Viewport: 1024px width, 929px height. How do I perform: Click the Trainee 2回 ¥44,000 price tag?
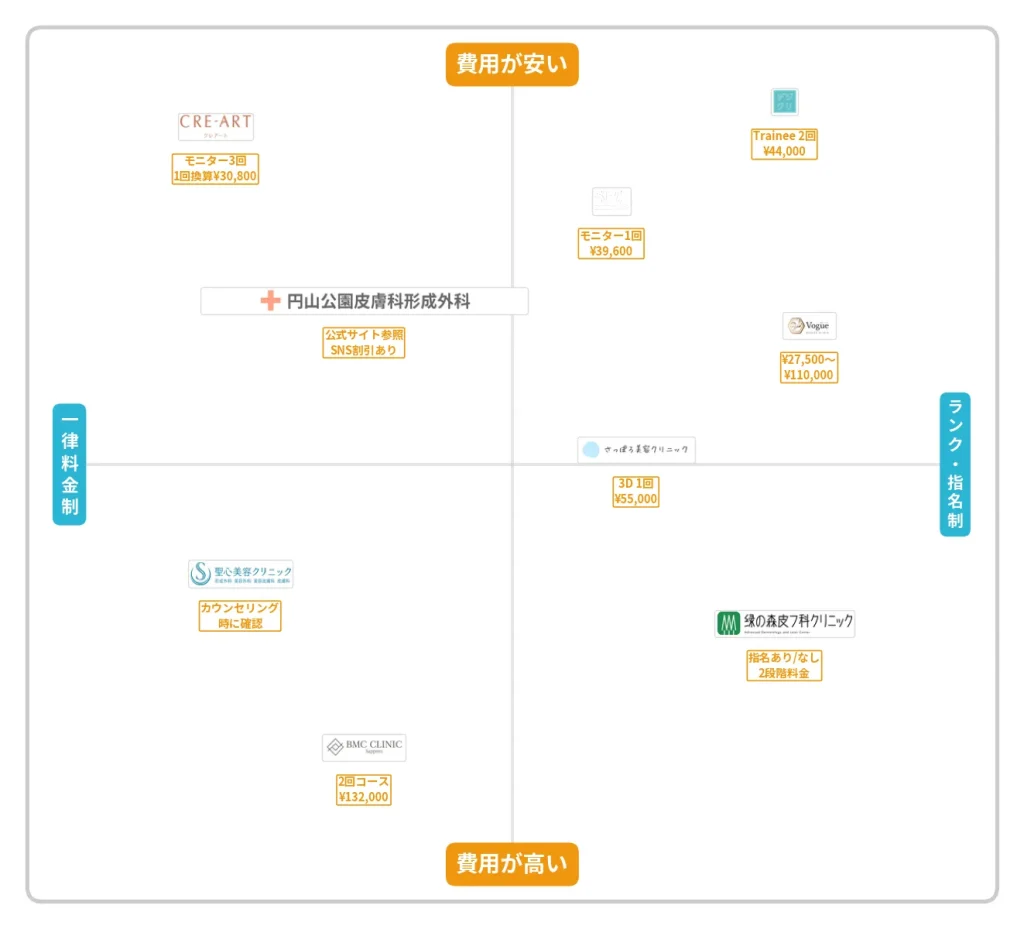784,144
